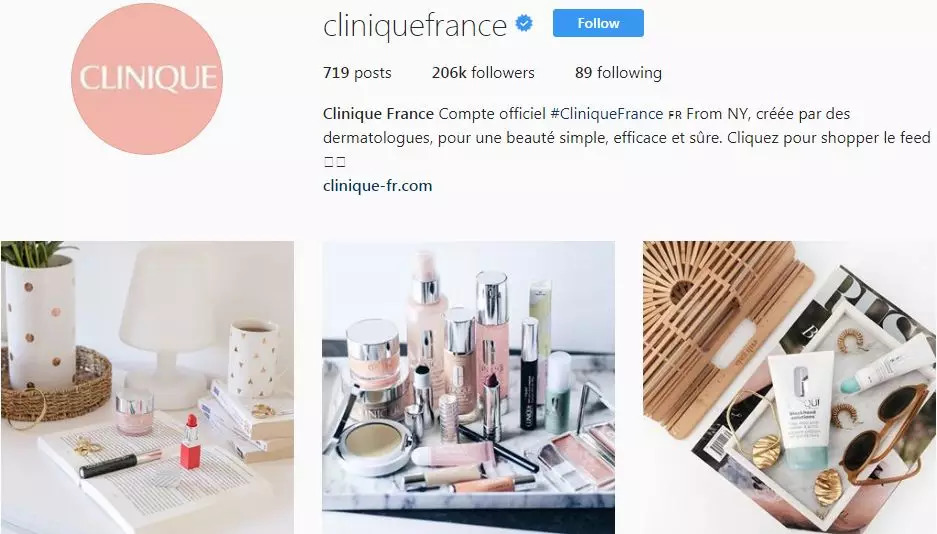Click the gold triangle mug in the first post
Viewport: 937px width, 534px height.
coord(253,358)
